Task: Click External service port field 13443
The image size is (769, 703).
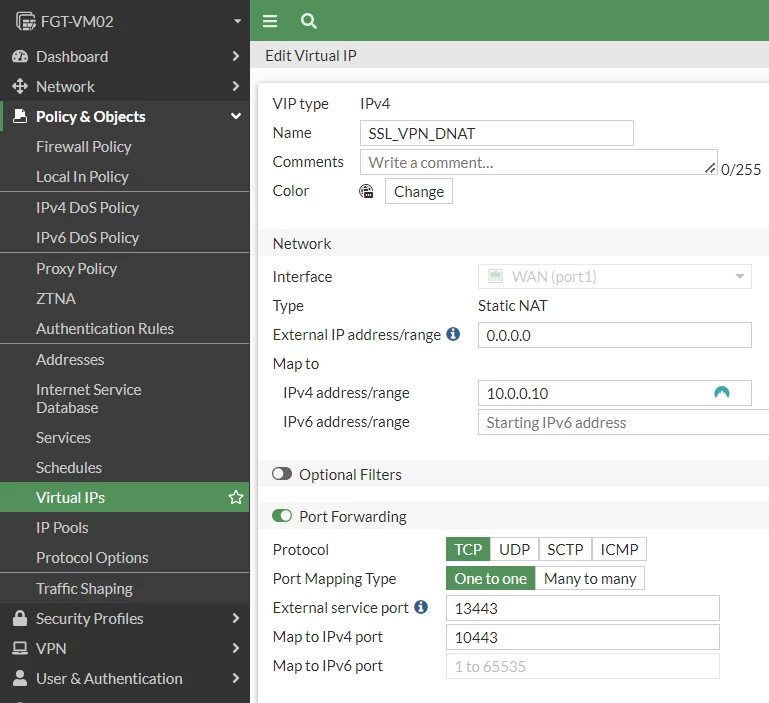Action: [x=583, y=608]
